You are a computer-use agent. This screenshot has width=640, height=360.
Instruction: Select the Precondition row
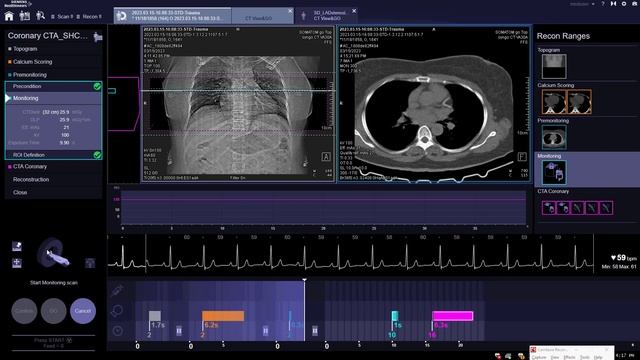click(x=53, y=87)
